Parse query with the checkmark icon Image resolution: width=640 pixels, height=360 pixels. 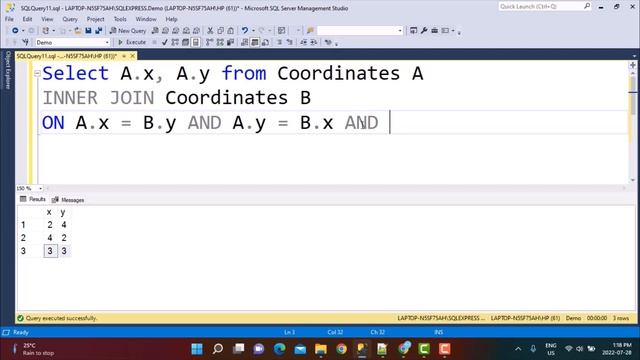(164, 42)
